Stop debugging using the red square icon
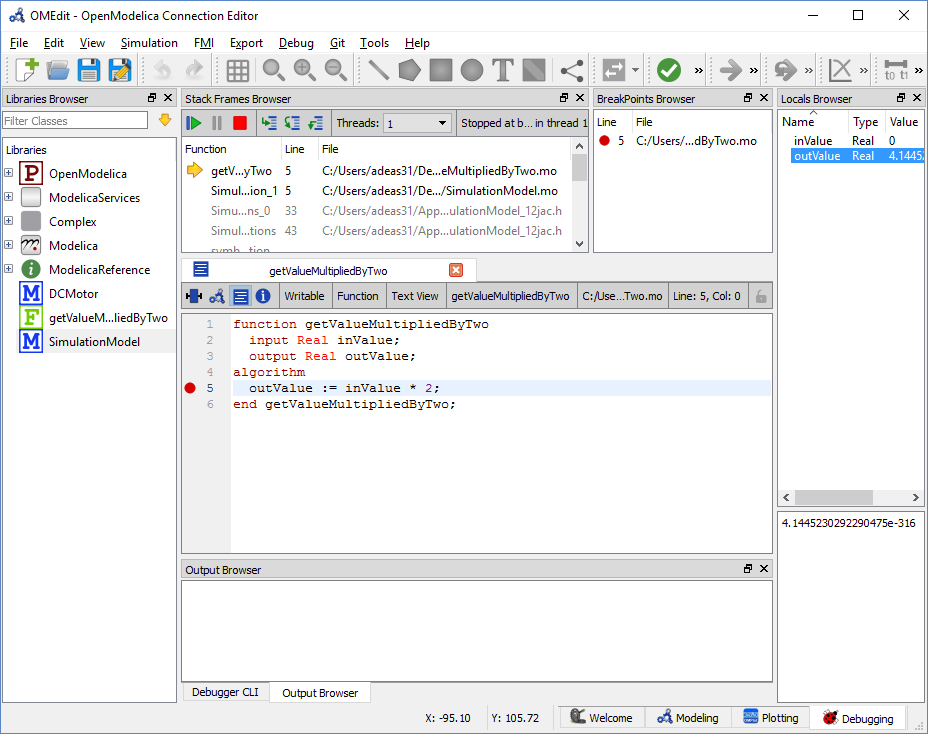 click(238, 123)
